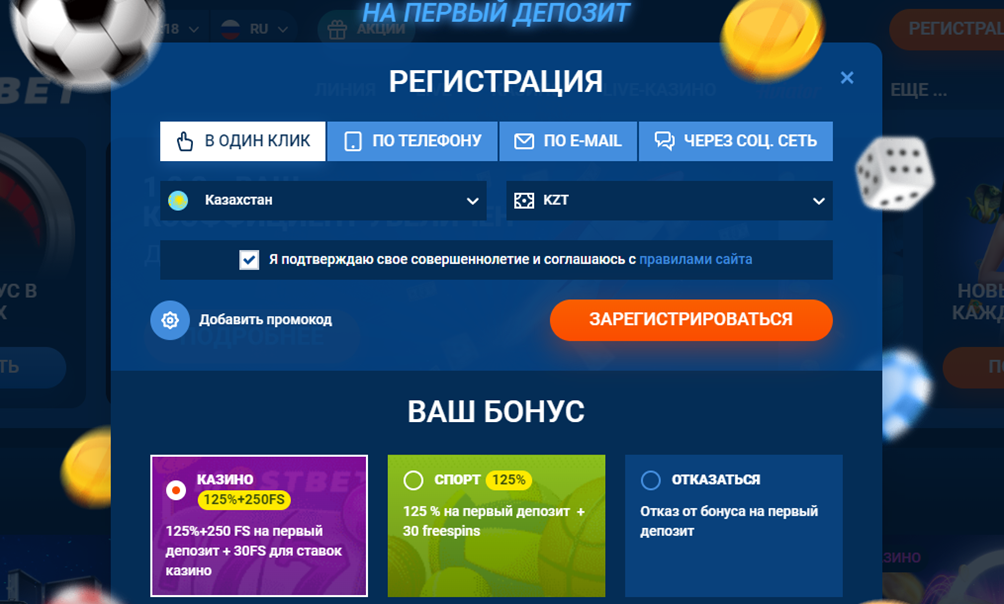Switch to the 'Через соц. сеть' tab

[x=736, y=141]
